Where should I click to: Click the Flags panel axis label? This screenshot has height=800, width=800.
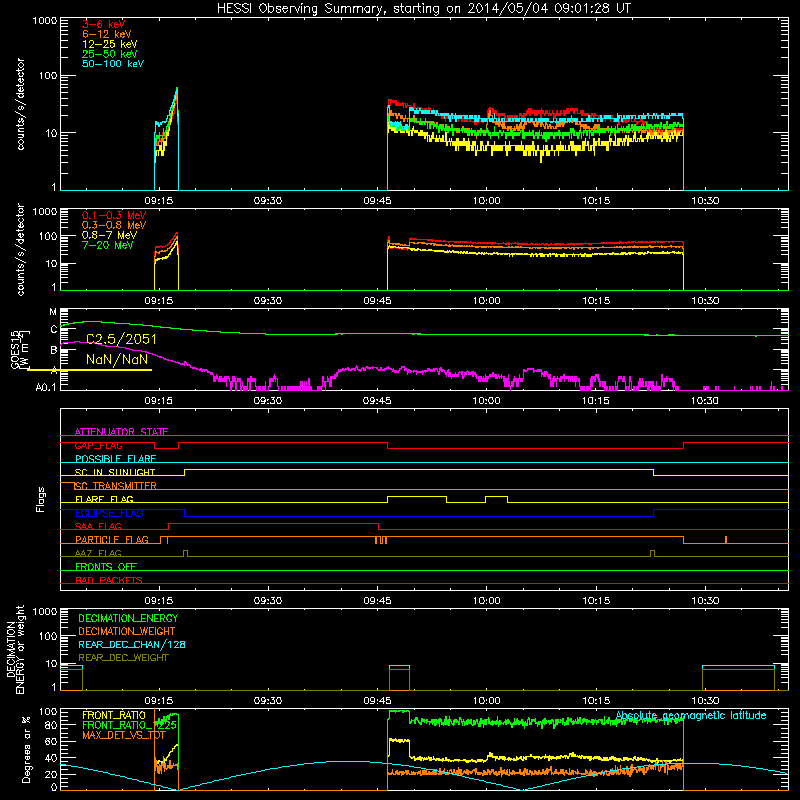[x=41, y=499]
